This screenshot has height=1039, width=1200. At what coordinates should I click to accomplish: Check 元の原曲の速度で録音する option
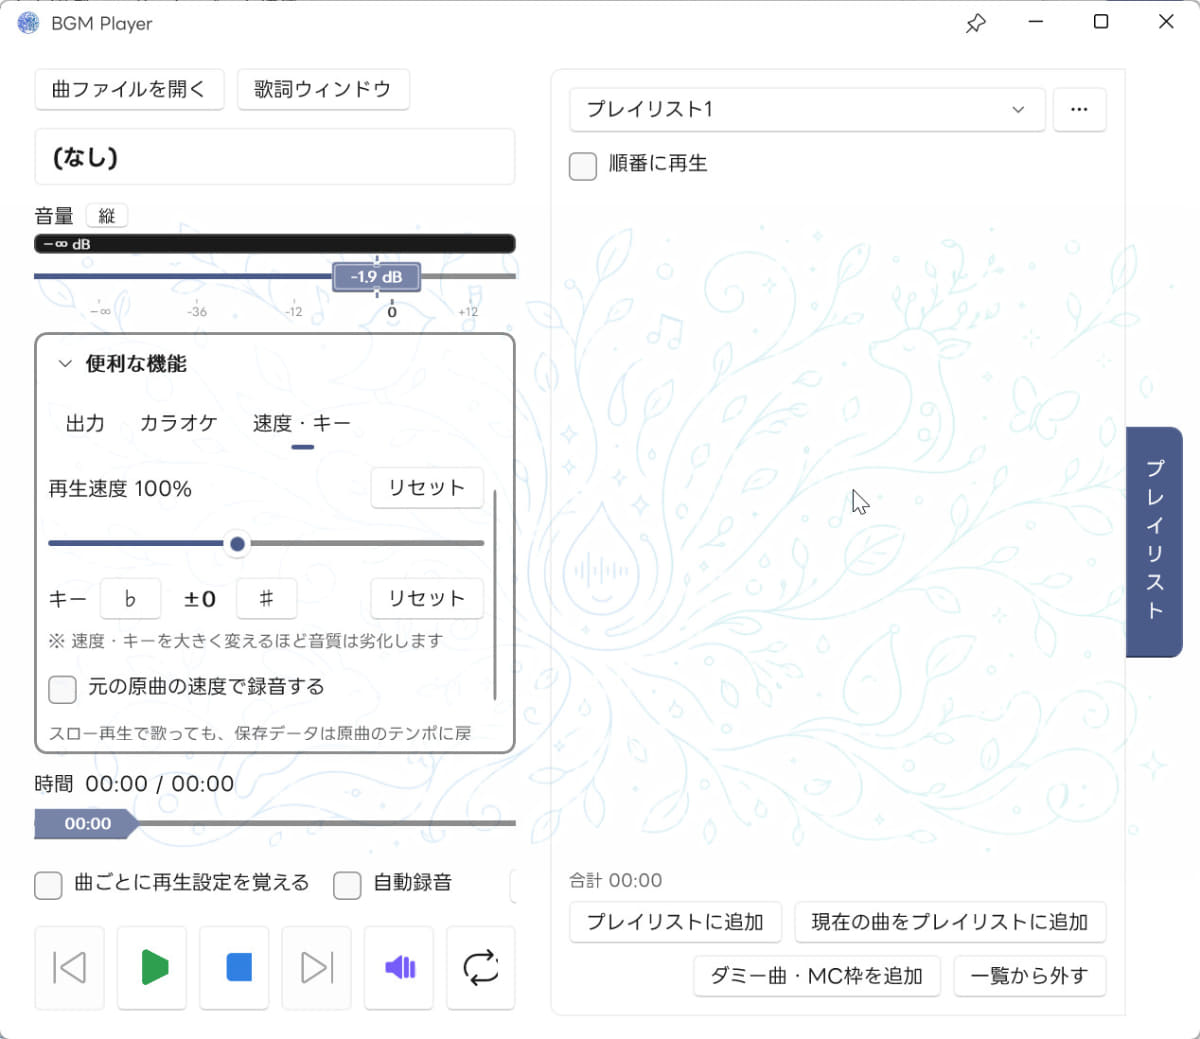(62, 689)
